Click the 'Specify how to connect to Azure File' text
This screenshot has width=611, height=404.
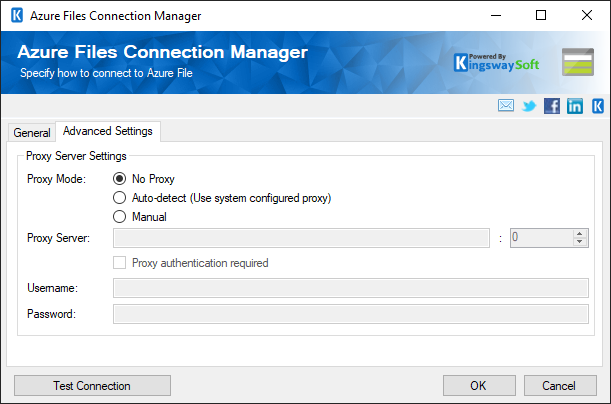(106, 73)
